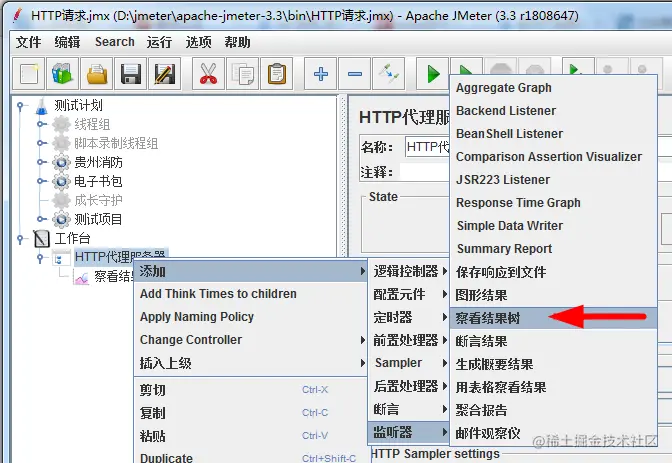Click the Save As pencil icon
672x463 pixels.
coord(165,74)
